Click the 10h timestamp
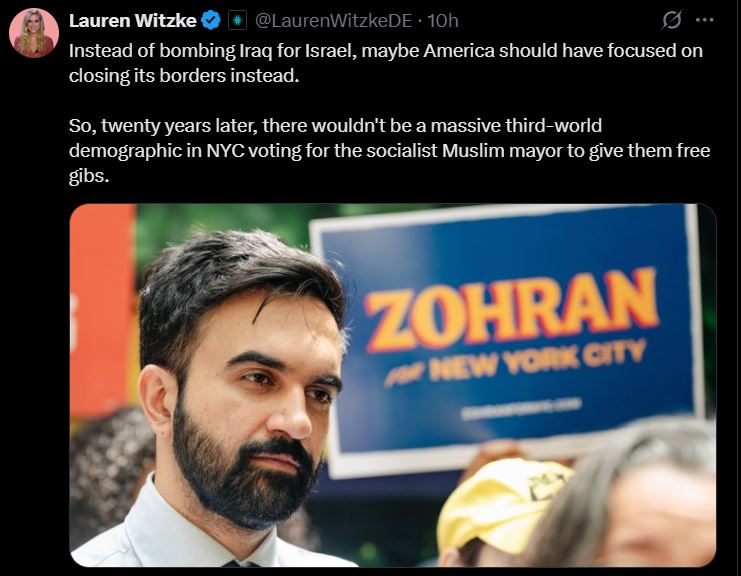The image size is (741, 576). (443, 20)
